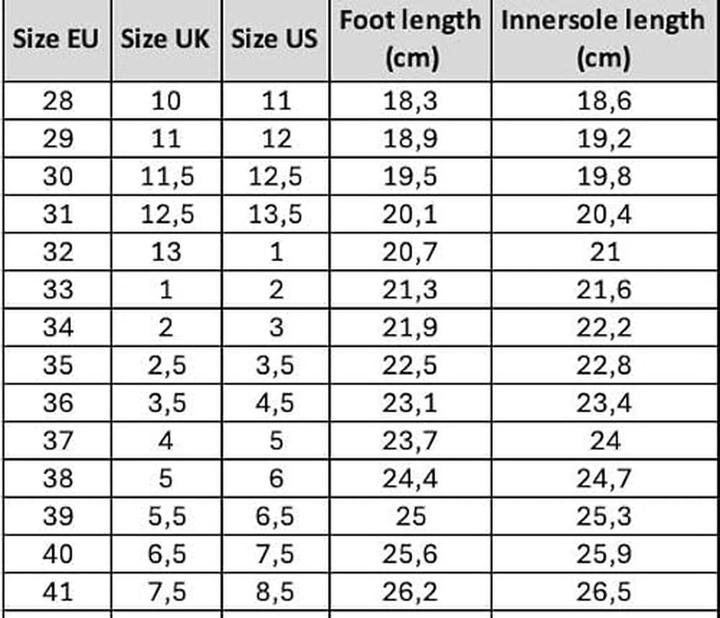Select innersole length 19,2 cell
720x618 pixels.
[x=602, y=140]
